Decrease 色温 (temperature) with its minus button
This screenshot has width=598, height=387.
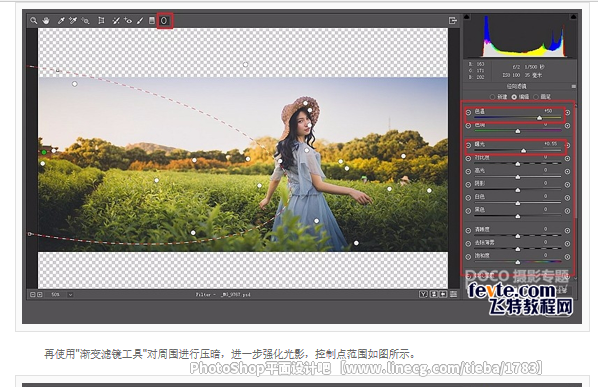(x=468, y=112)
